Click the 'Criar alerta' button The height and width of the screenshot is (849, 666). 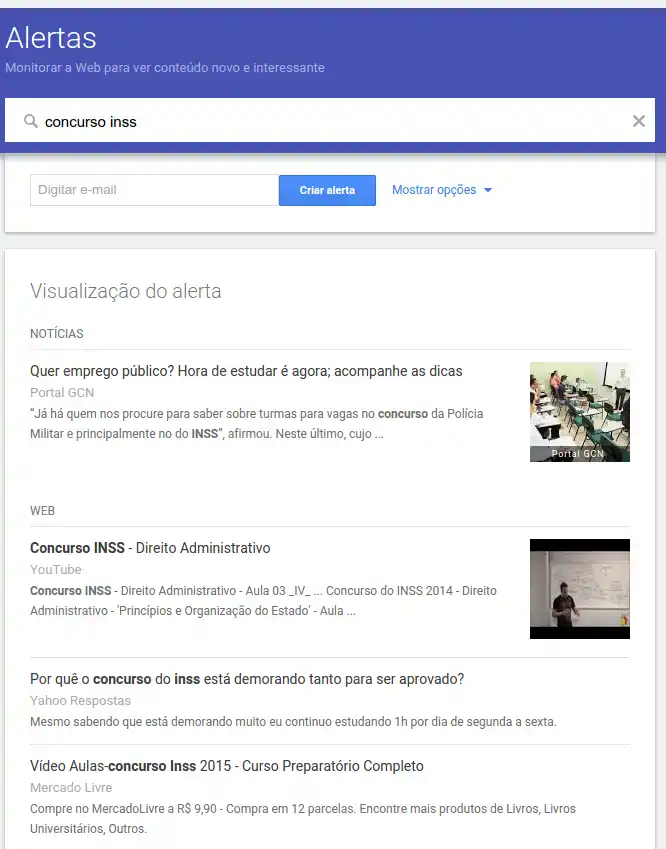[327, 190]
